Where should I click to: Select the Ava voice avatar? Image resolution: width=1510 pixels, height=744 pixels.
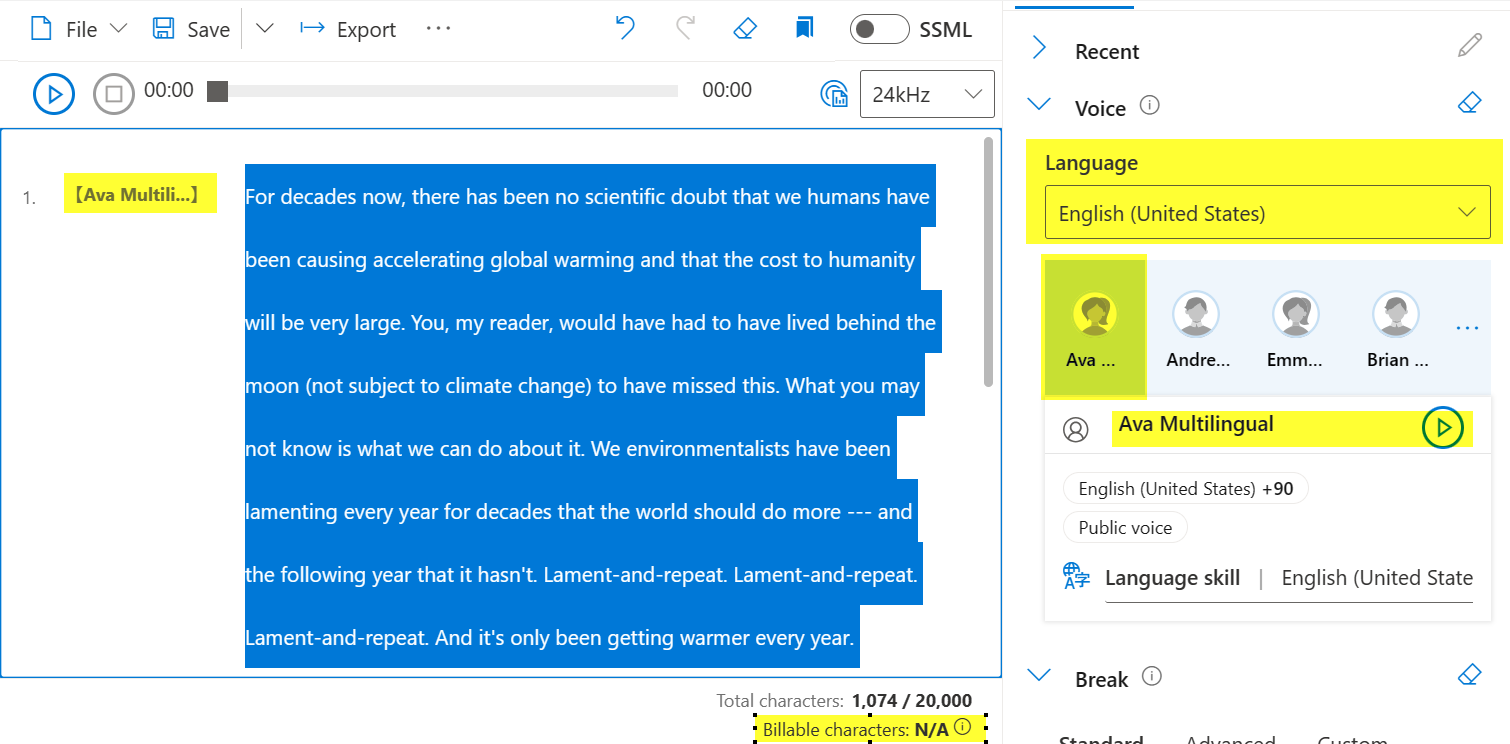(1095, 326)
